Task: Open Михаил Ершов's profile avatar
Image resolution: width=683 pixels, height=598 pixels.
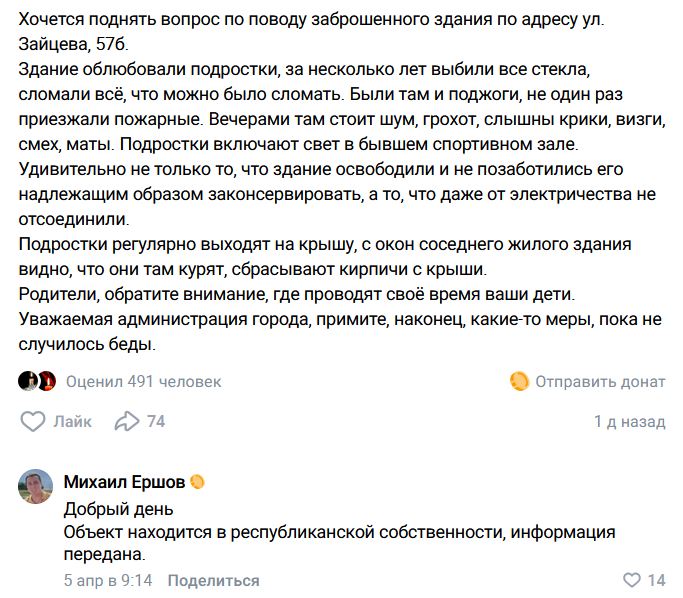Action: (35, 486)
